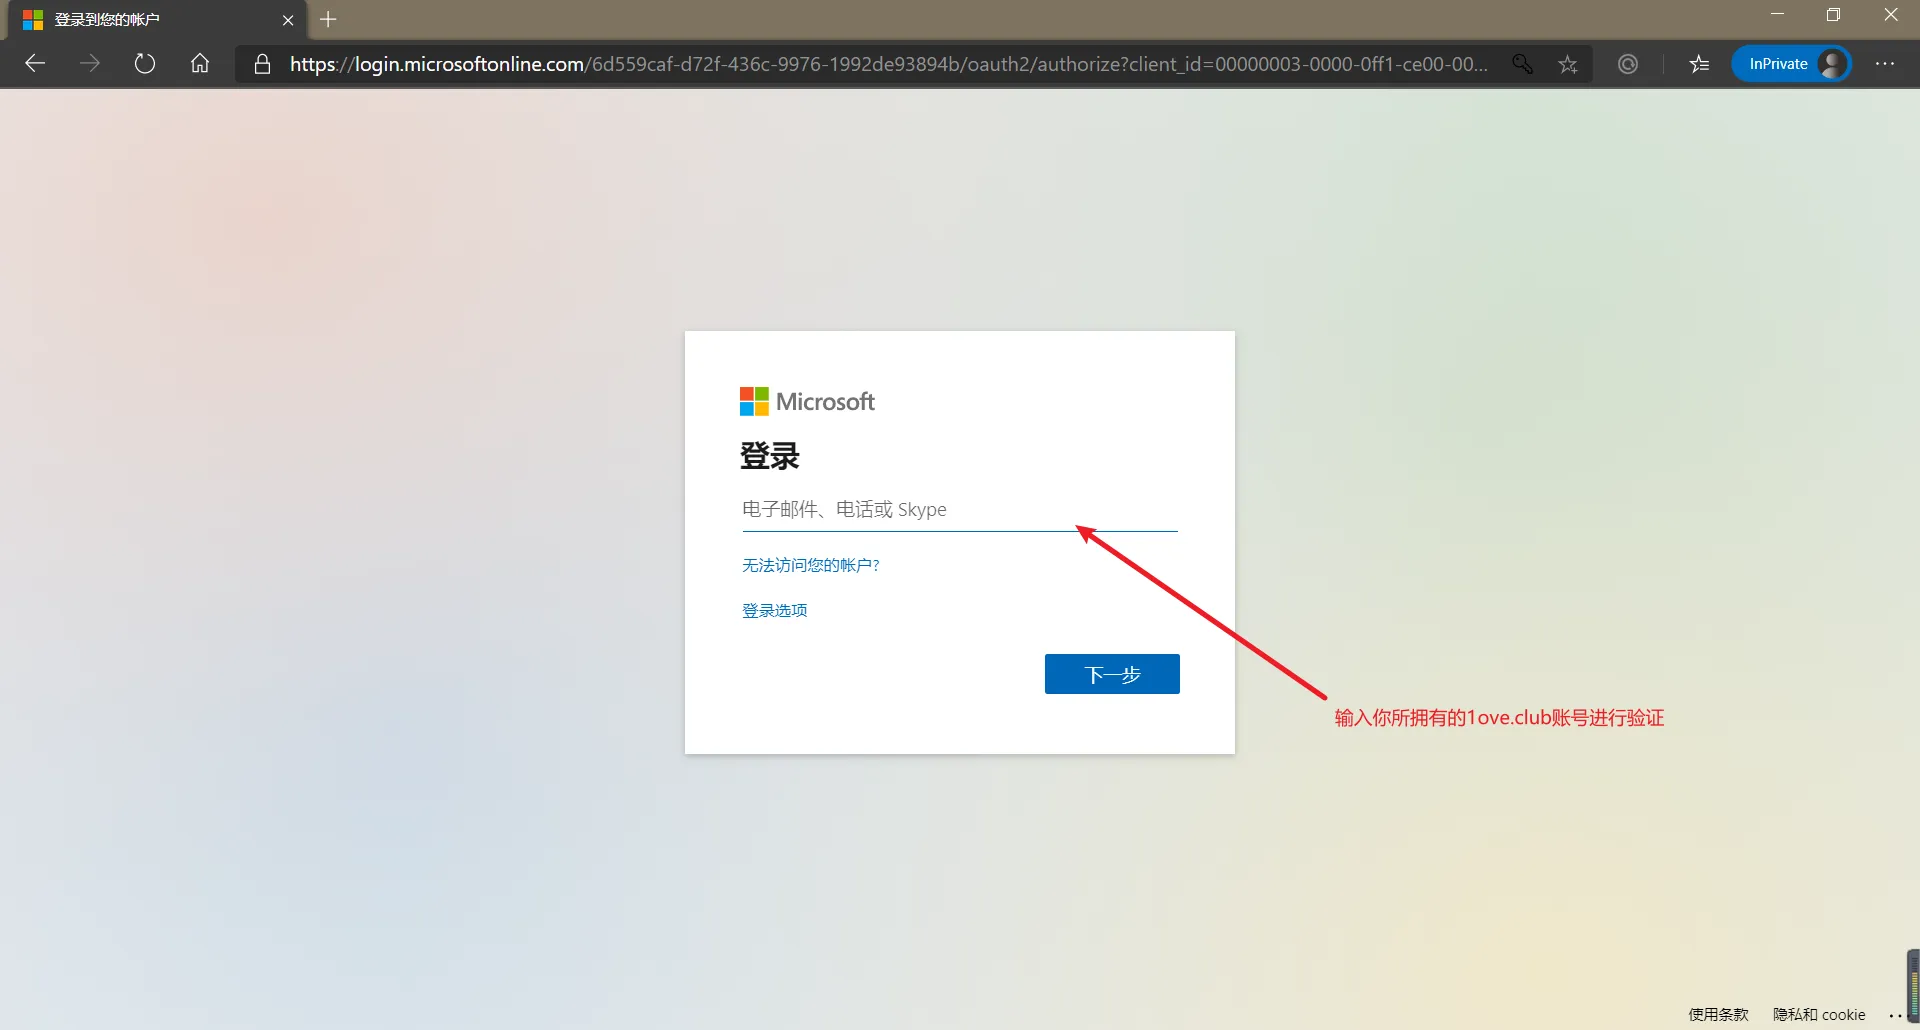Image resolution: width=1920 pixels, height=1030 pixels.
Task: Click the footer ellipsis more options
Action: click(1895, 1015)
